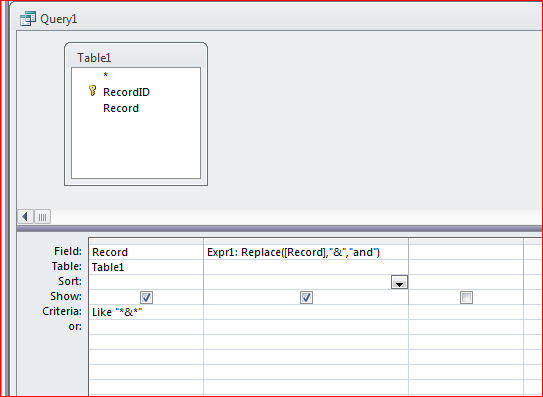Image resolution: width=543 pixels, height=397 pixels.
Task: Select RecordID field in Table1
Action: 126,92
